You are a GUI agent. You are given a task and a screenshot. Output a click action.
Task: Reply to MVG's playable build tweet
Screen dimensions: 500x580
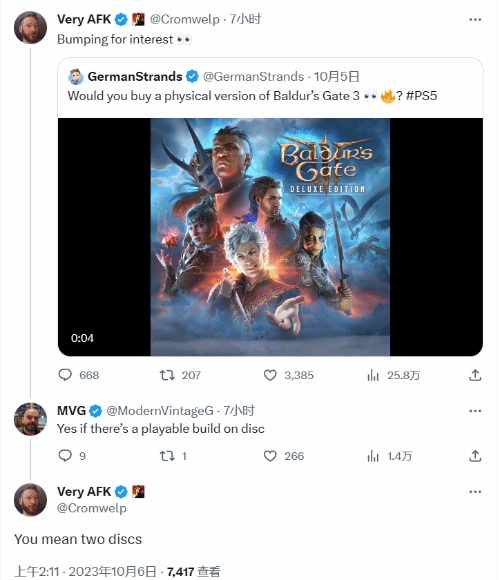(65, 456)
